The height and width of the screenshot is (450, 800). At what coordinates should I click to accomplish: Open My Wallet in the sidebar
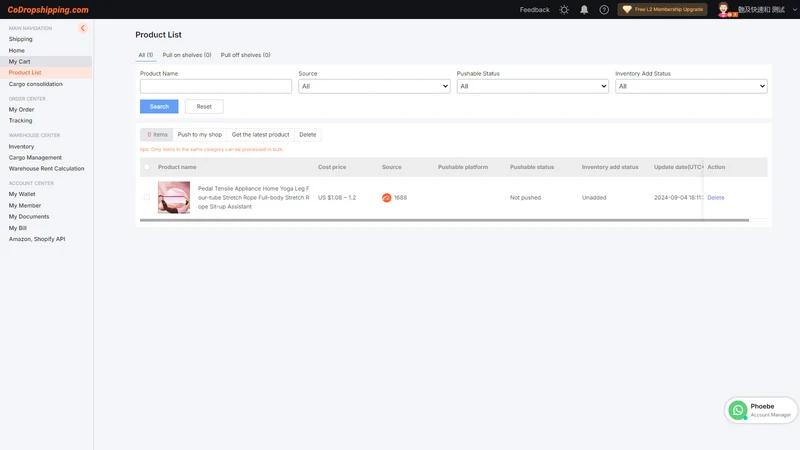[x=22, y=194]
